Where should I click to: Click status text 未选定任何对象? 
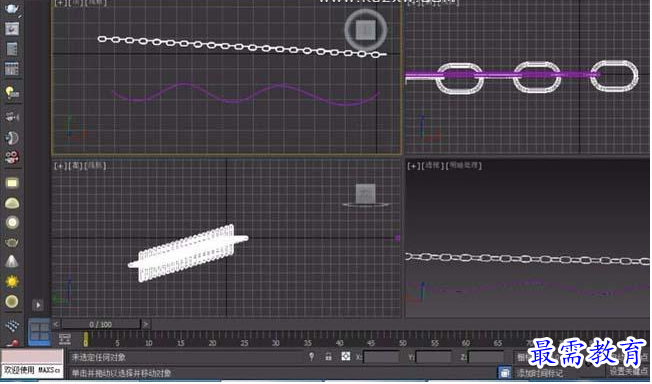(99, 357)
